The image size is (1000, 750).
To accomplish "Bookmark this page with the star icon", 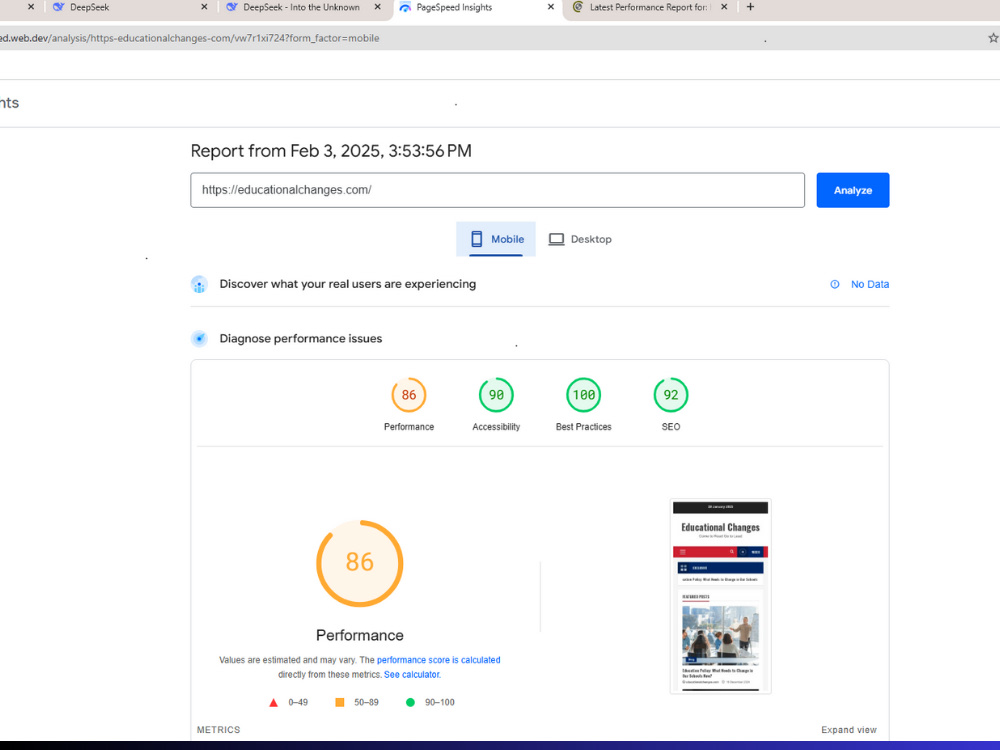I will (x=993, y=38).
